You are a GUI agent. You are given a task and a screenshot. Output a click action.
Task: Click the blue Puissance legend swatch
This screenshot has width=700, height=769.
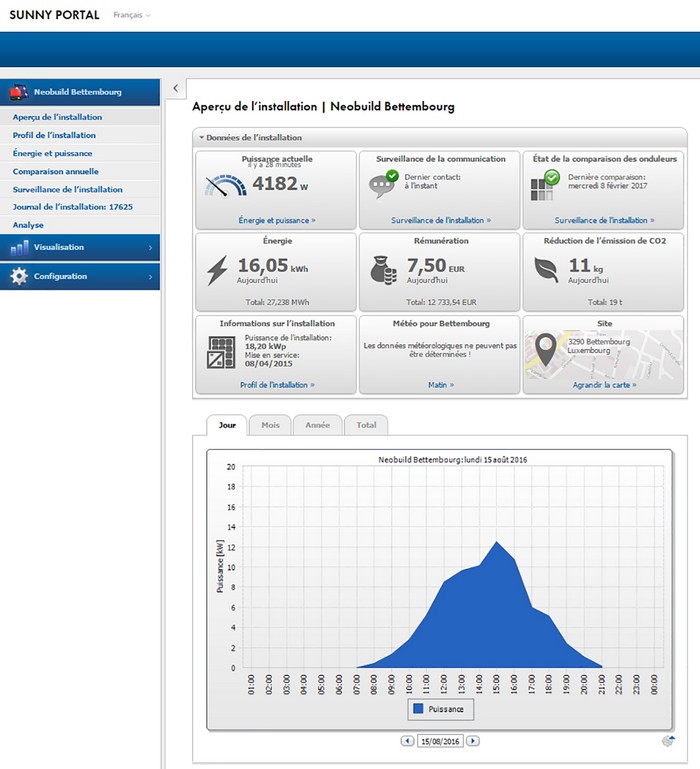click(x=418, y=709)
